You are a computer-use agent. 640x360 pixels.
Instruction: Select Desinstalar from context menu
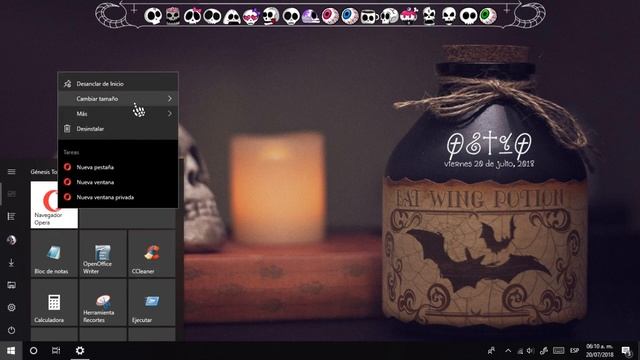(x=118, y=129)
